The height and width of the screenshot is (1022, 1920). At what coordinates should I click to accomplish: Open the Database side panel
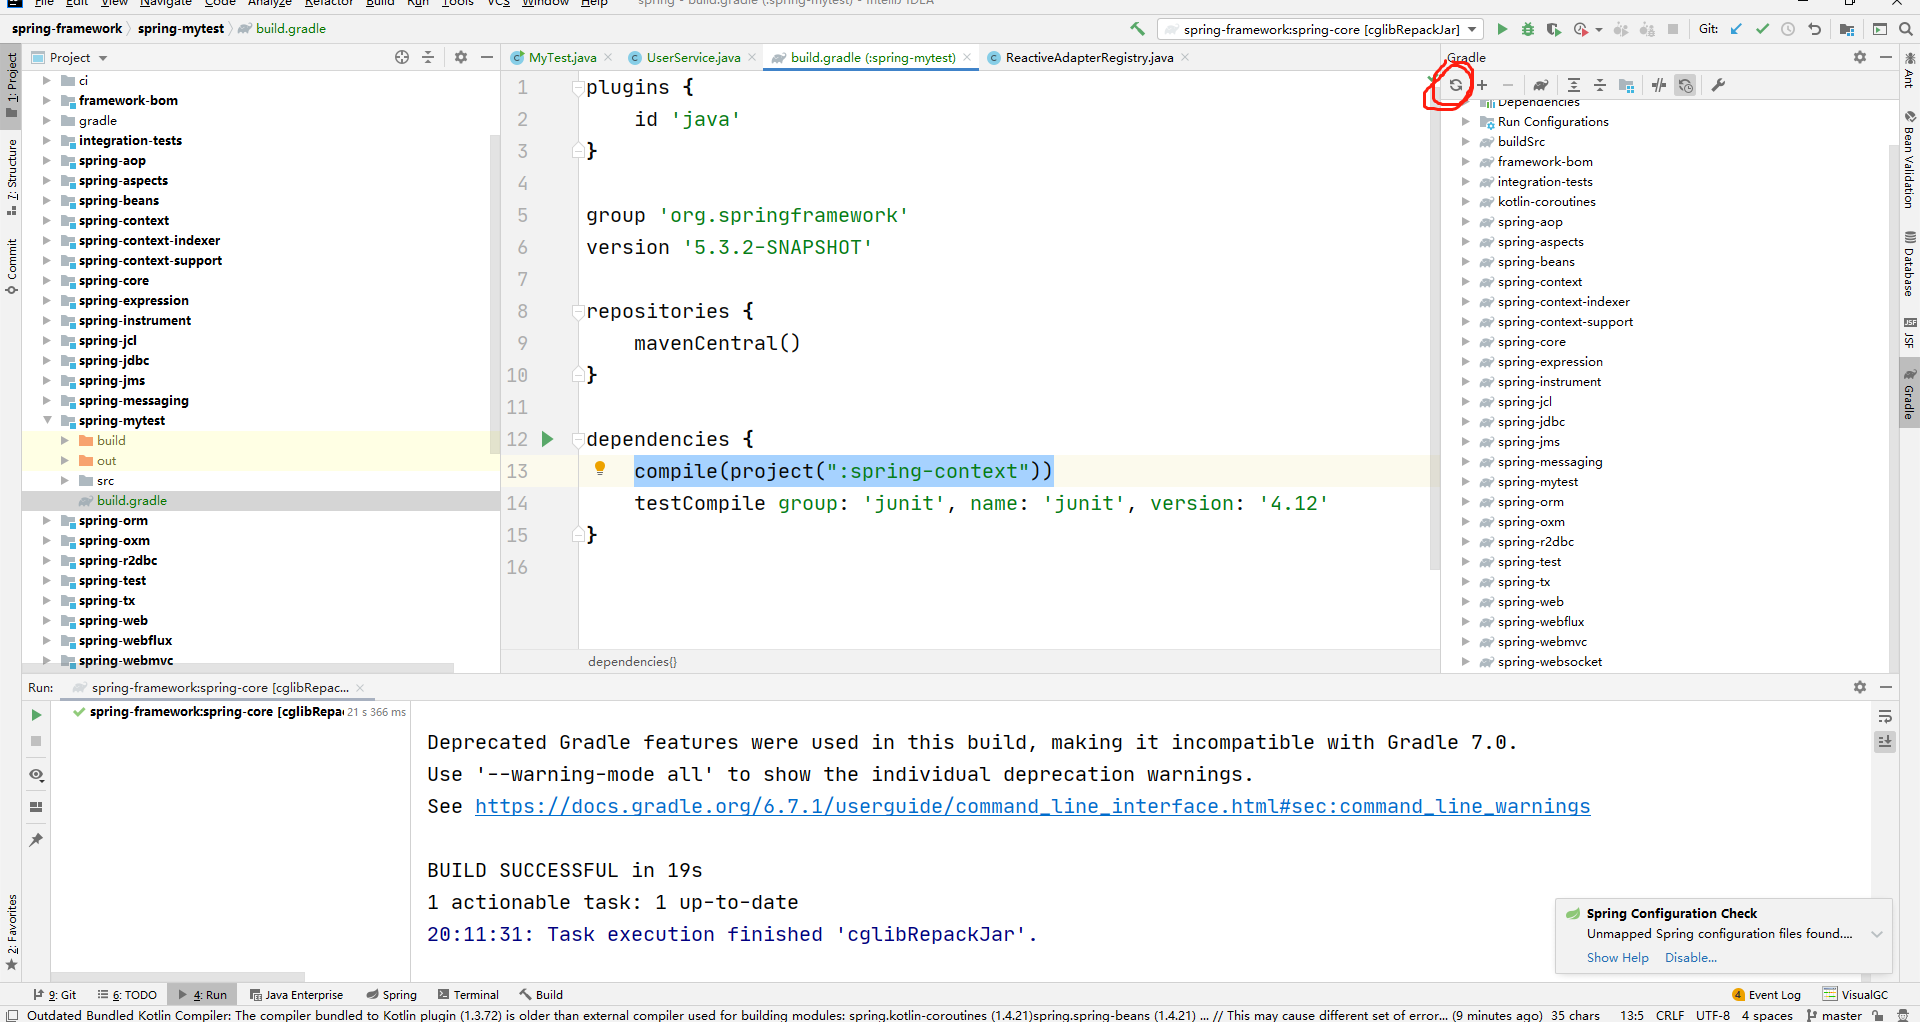tap(1909, 264)
